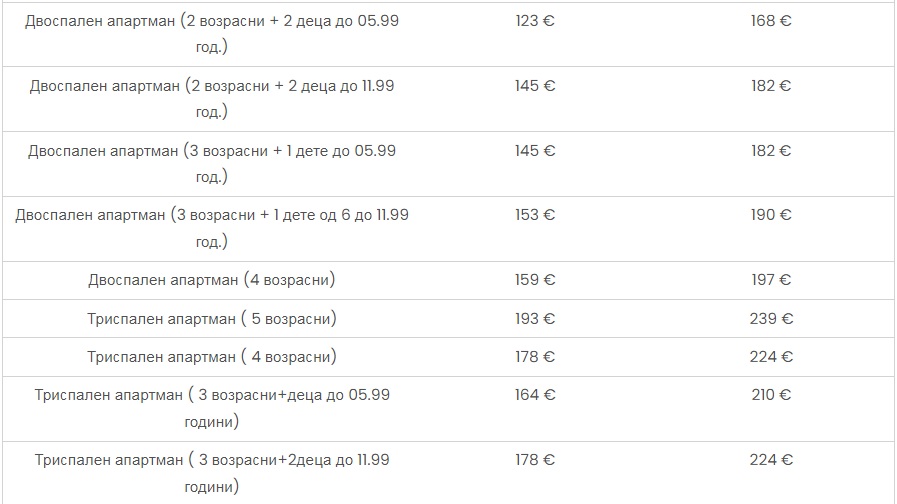
Task: Click 145 € in the 2 деца до 11.99 row
Action: pos(534,86)
